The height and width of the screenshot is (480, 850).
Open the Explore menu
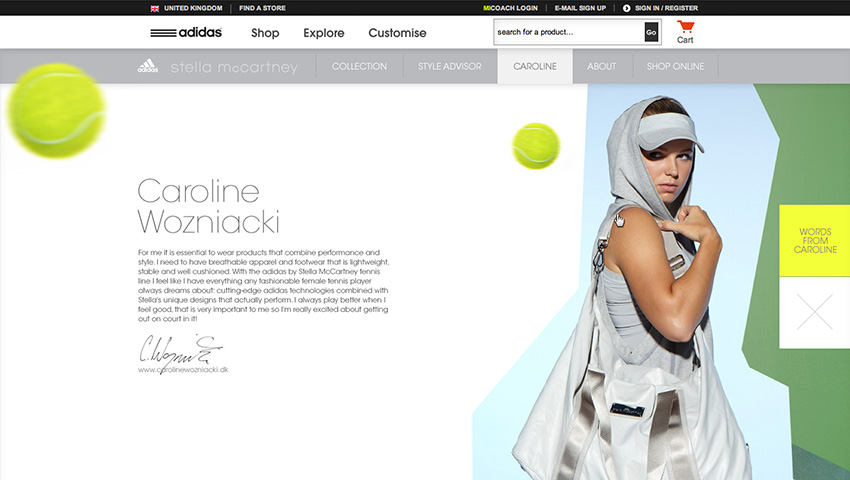[x=324, y=33]
